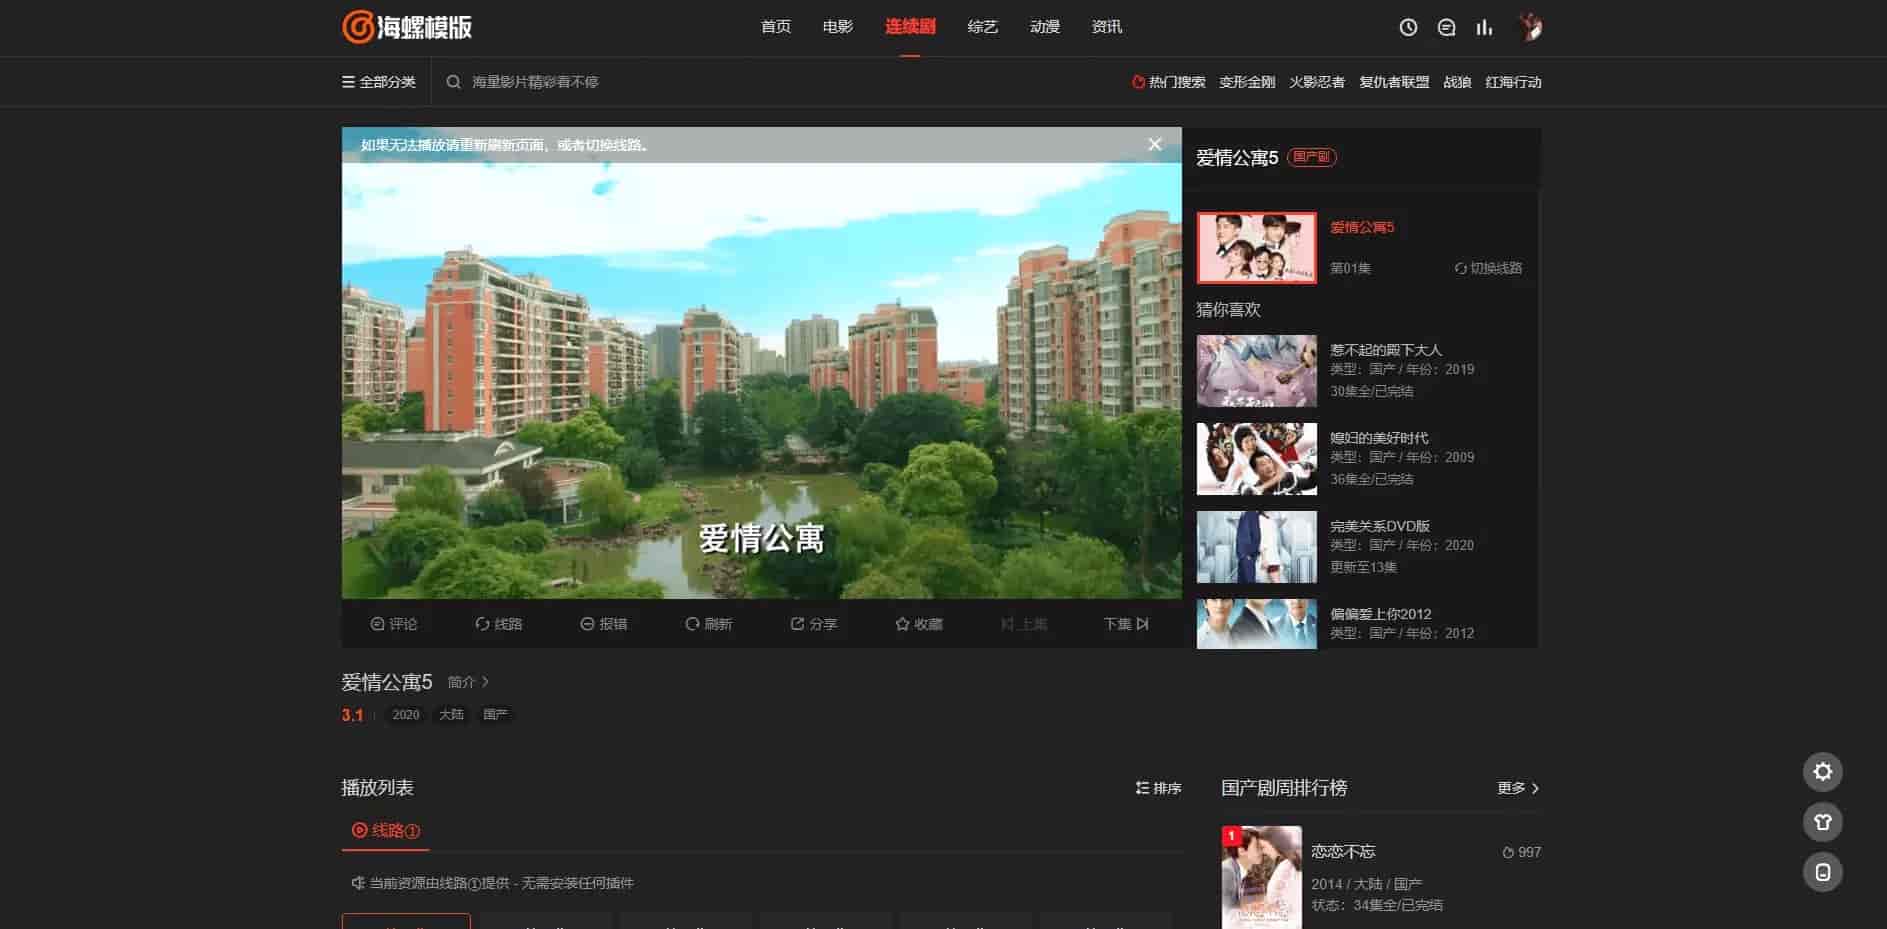Open the watch history clock icon
Viewport: 1887px width, 929px height.
coord(1408,28)
